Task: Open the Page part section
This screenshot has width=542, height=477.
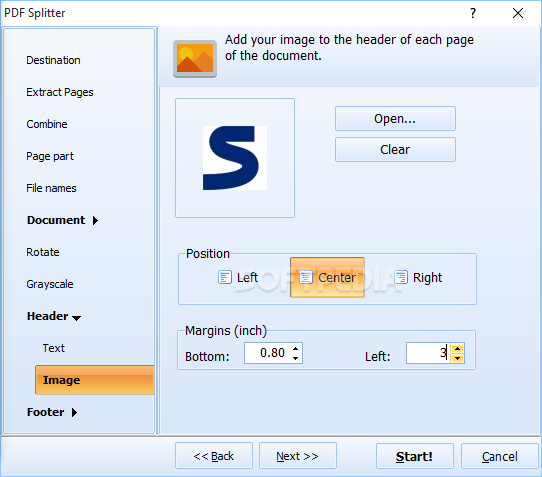Action: [x=50, y=156]
